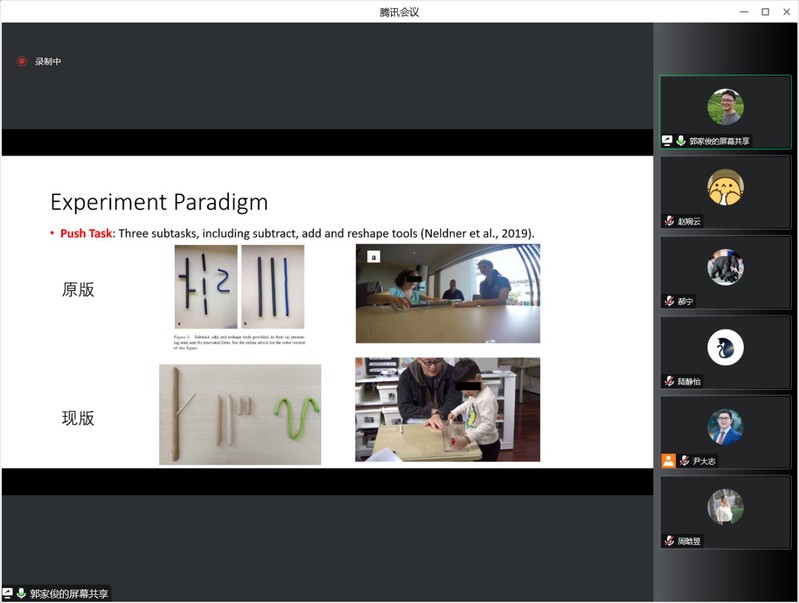Maximize the 腾讯会议 window
The image size is (799, 603).
(x=765, y=12)
